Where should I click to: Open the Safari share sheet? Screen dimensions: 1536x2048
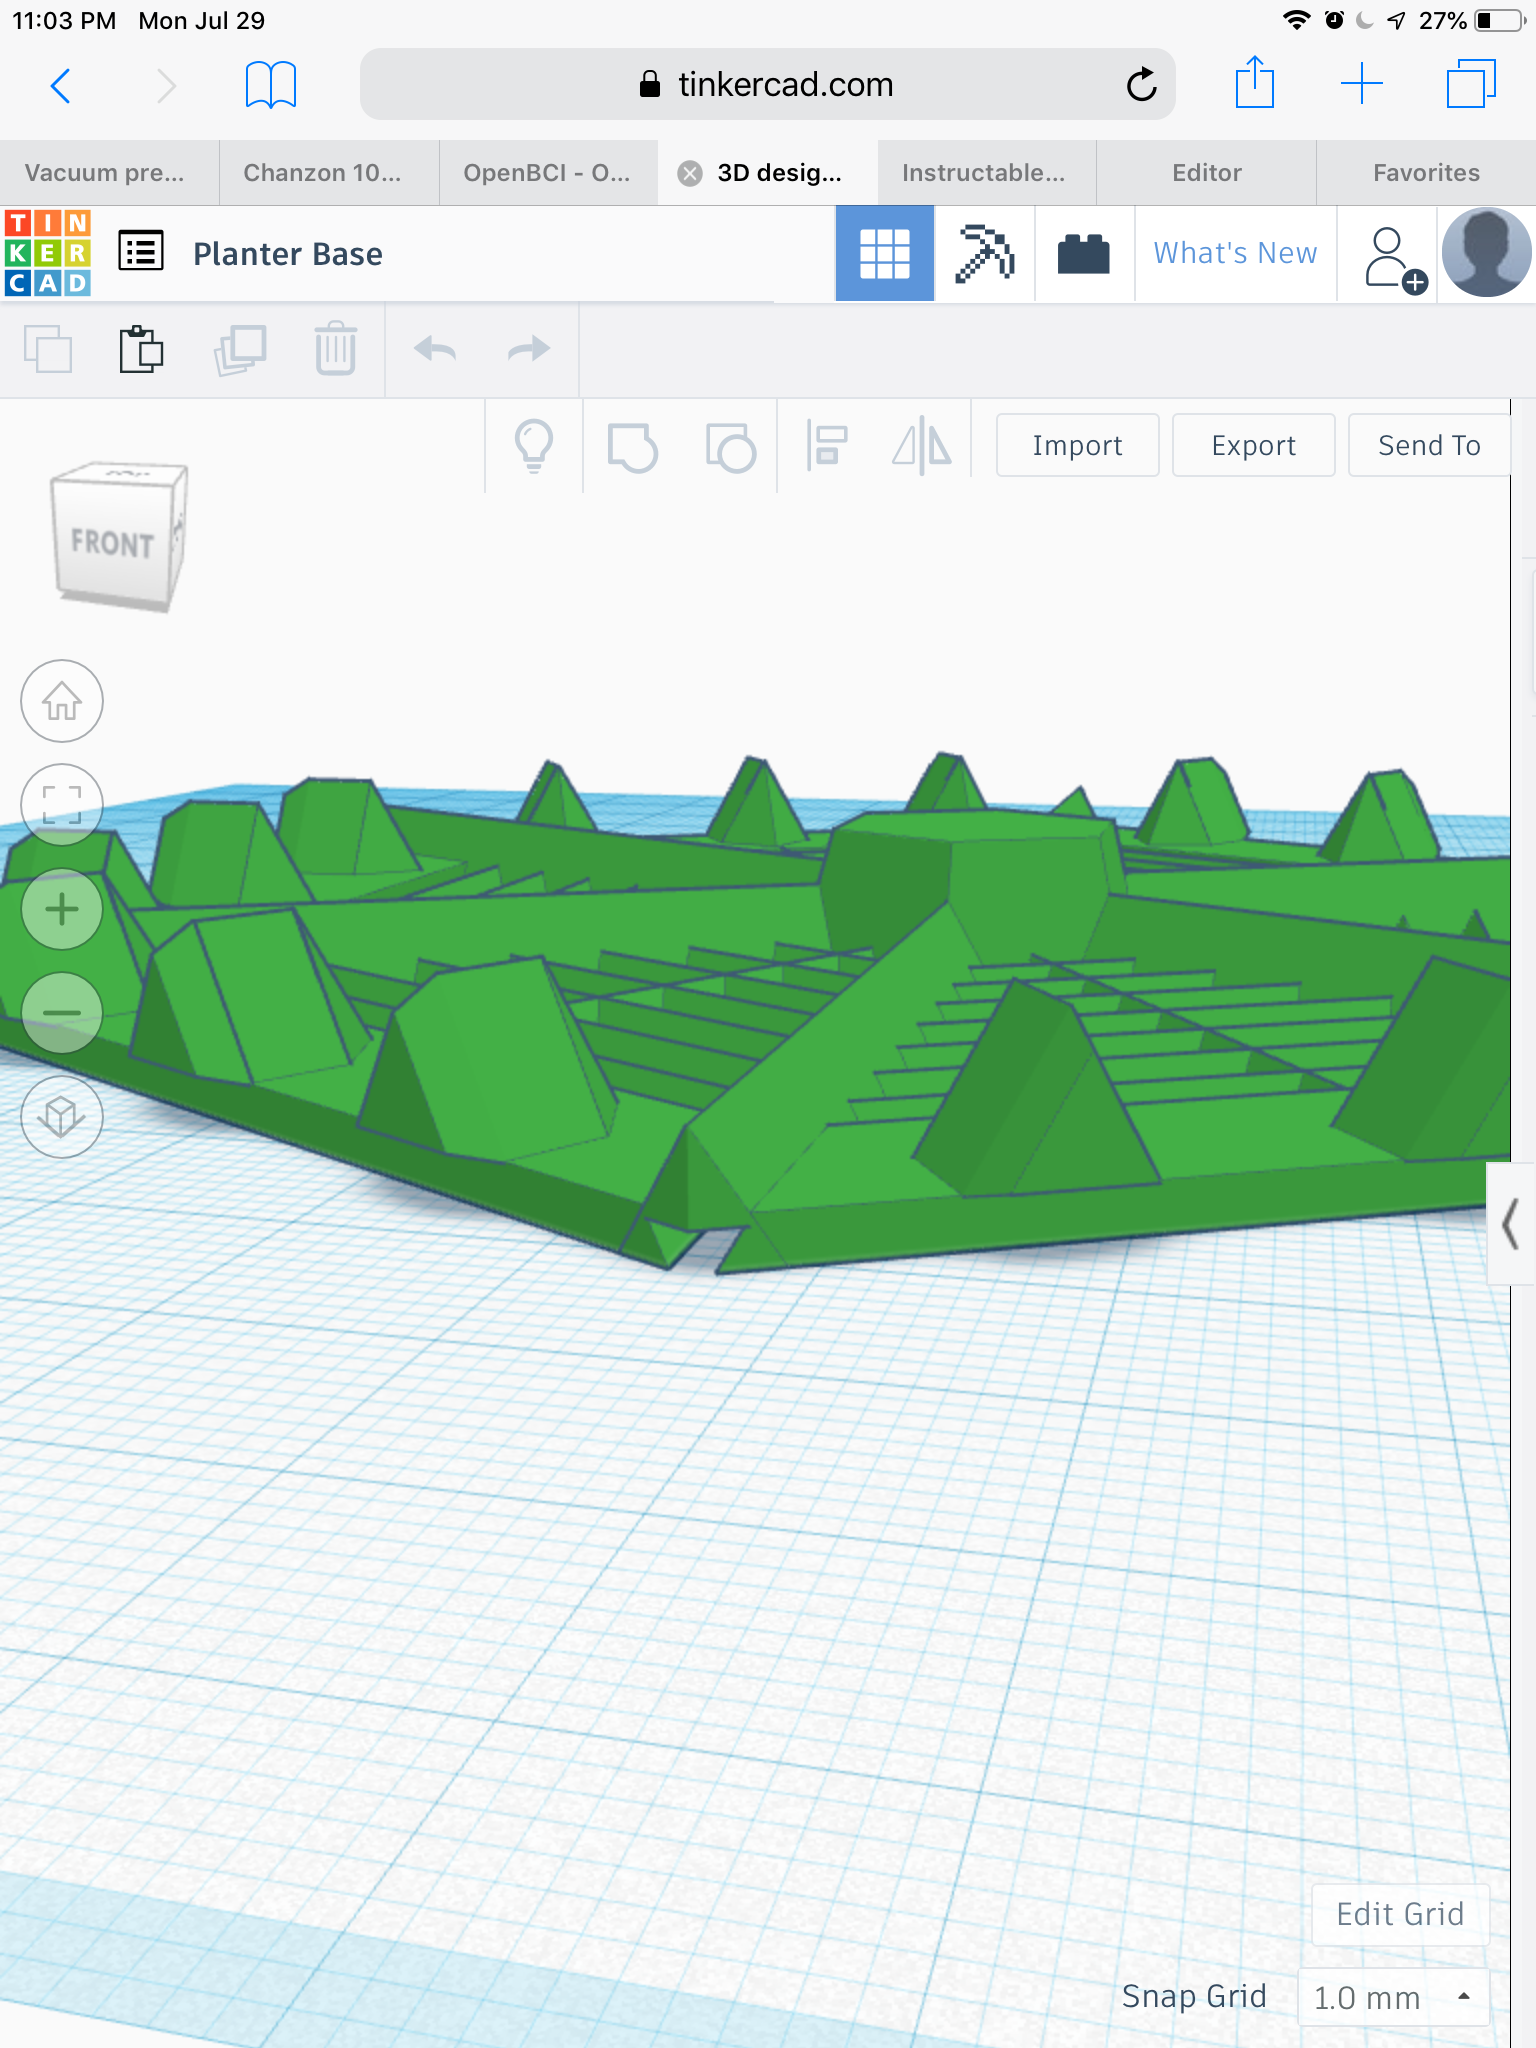coord(1254,82)
